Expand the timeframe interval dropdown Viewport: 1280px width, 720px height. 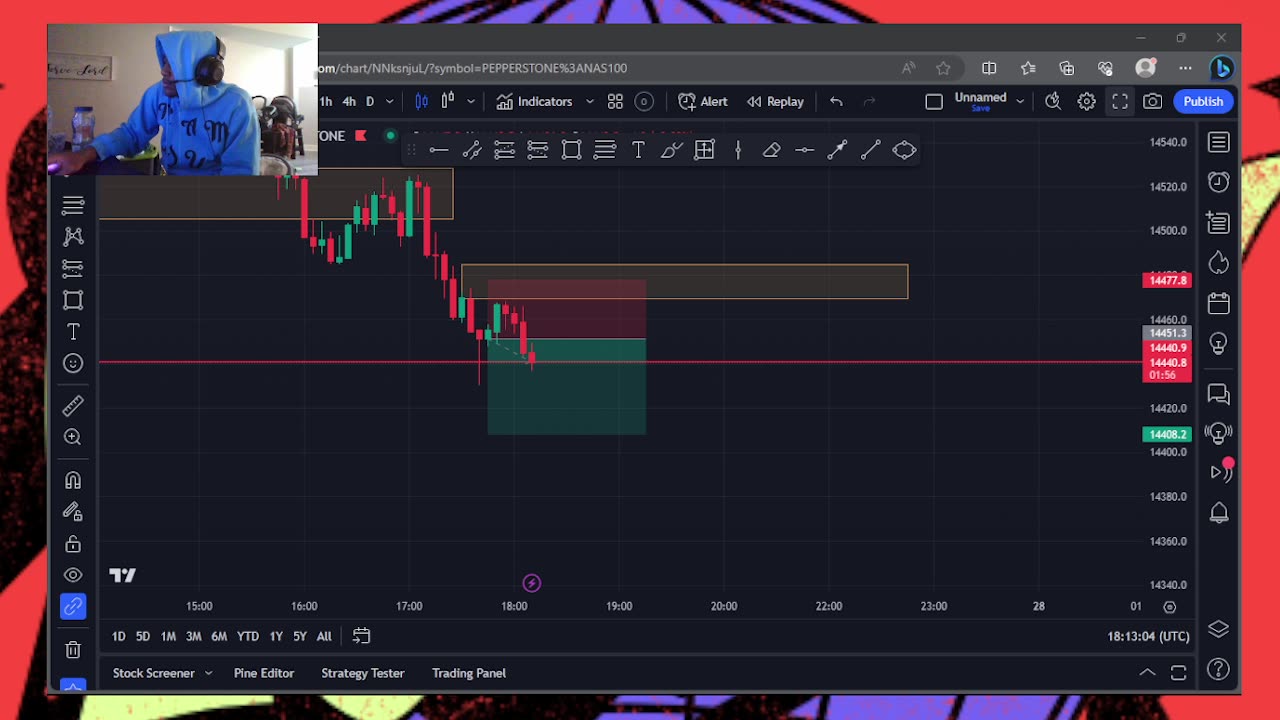pyautogui.click(x=389, y=101)
